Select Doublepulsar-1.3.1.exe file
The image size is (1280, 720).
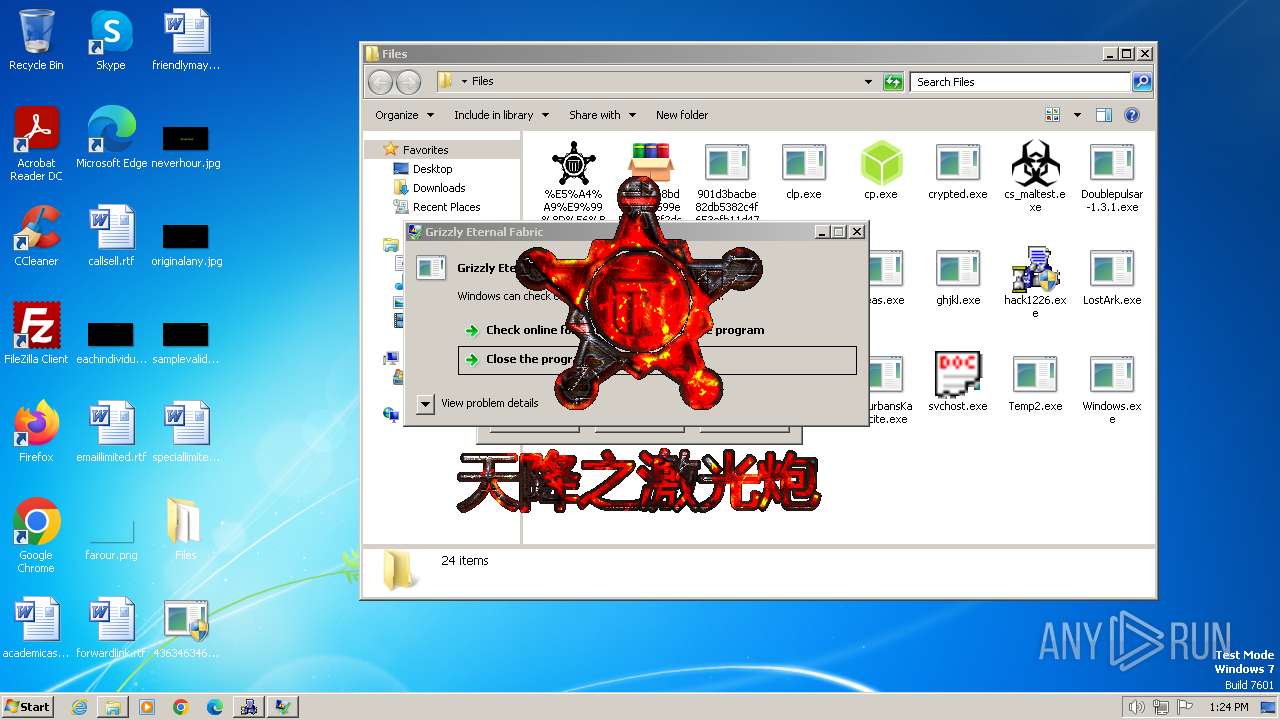click(x=1112, y=176)
